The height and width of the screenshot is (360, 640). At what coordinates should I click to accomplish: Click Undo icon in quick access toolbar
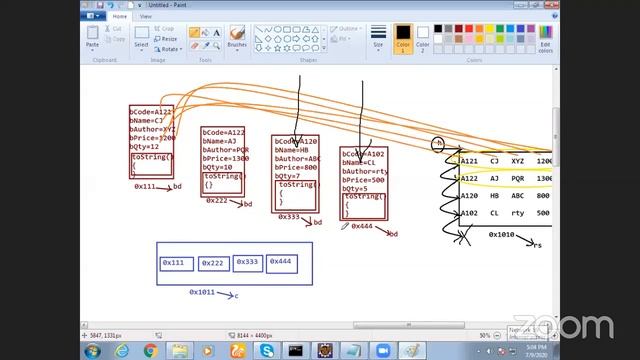pyautogui.click(x=110, y=5)
